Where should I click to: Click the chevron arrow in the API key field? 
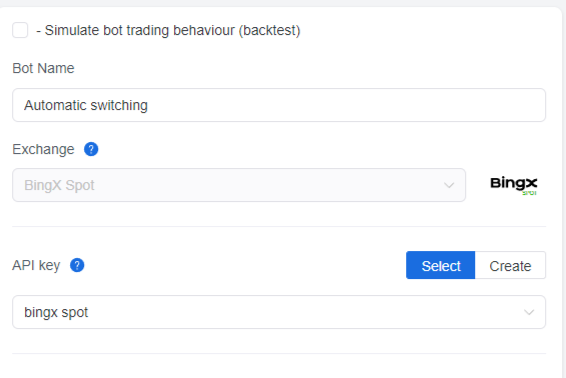point(529,312)
